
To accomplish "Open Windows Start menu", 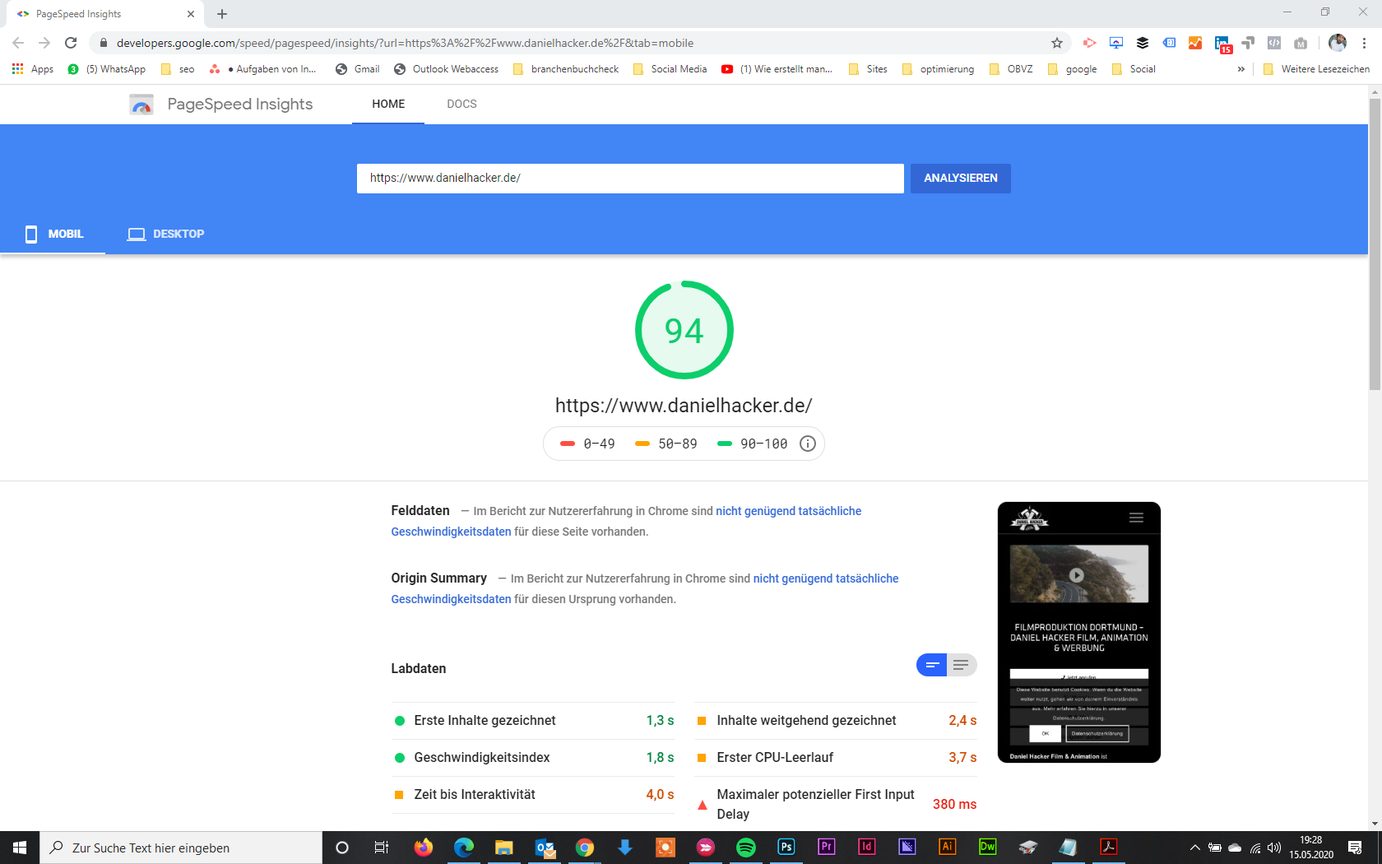I will point(19,847).
